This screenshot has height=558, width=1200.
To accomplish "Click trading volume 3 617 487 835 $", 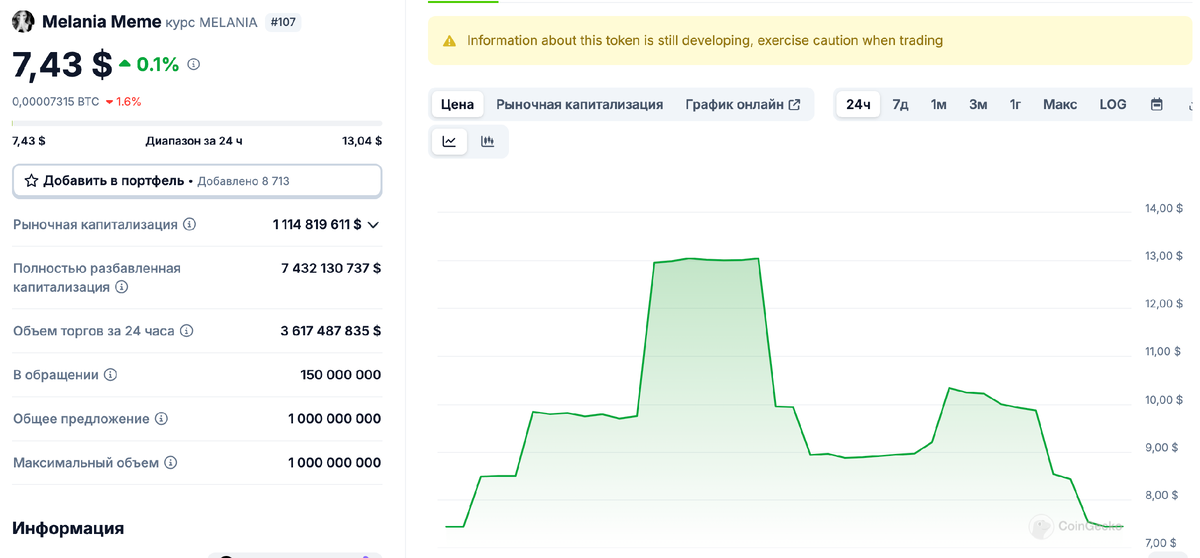I will (x=331, y=331).
